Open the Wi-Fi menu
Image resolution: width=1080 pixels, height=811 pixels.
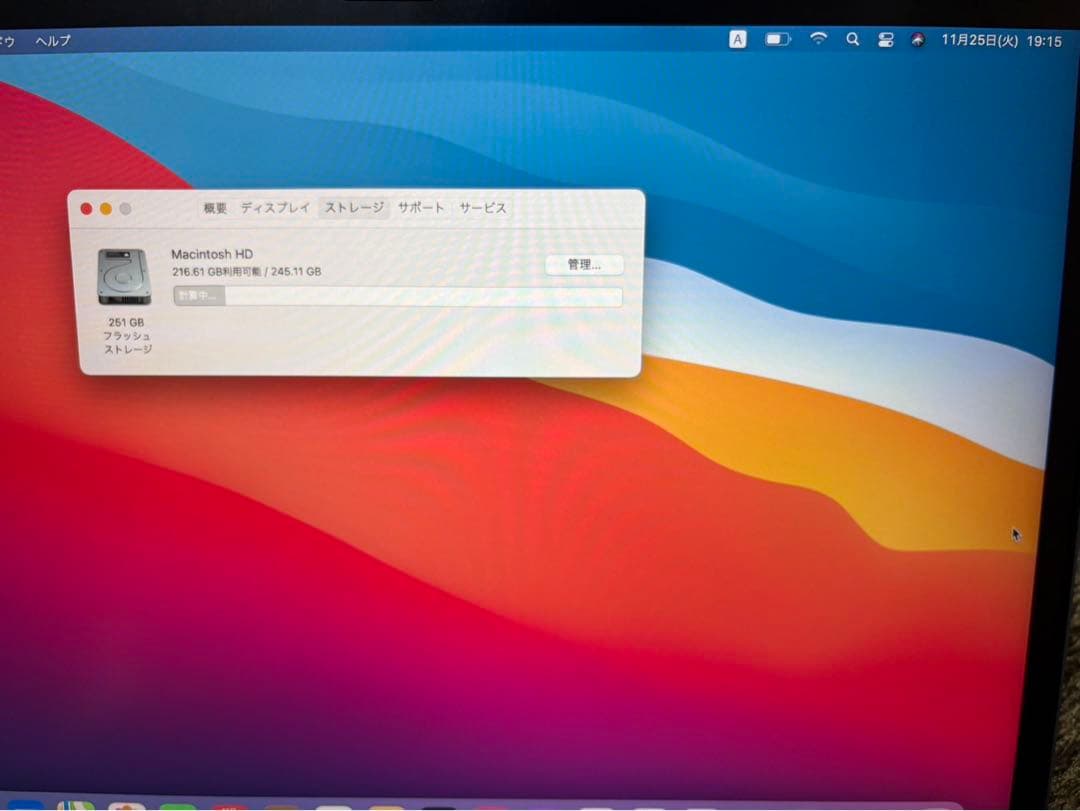[x=819, y=39]
